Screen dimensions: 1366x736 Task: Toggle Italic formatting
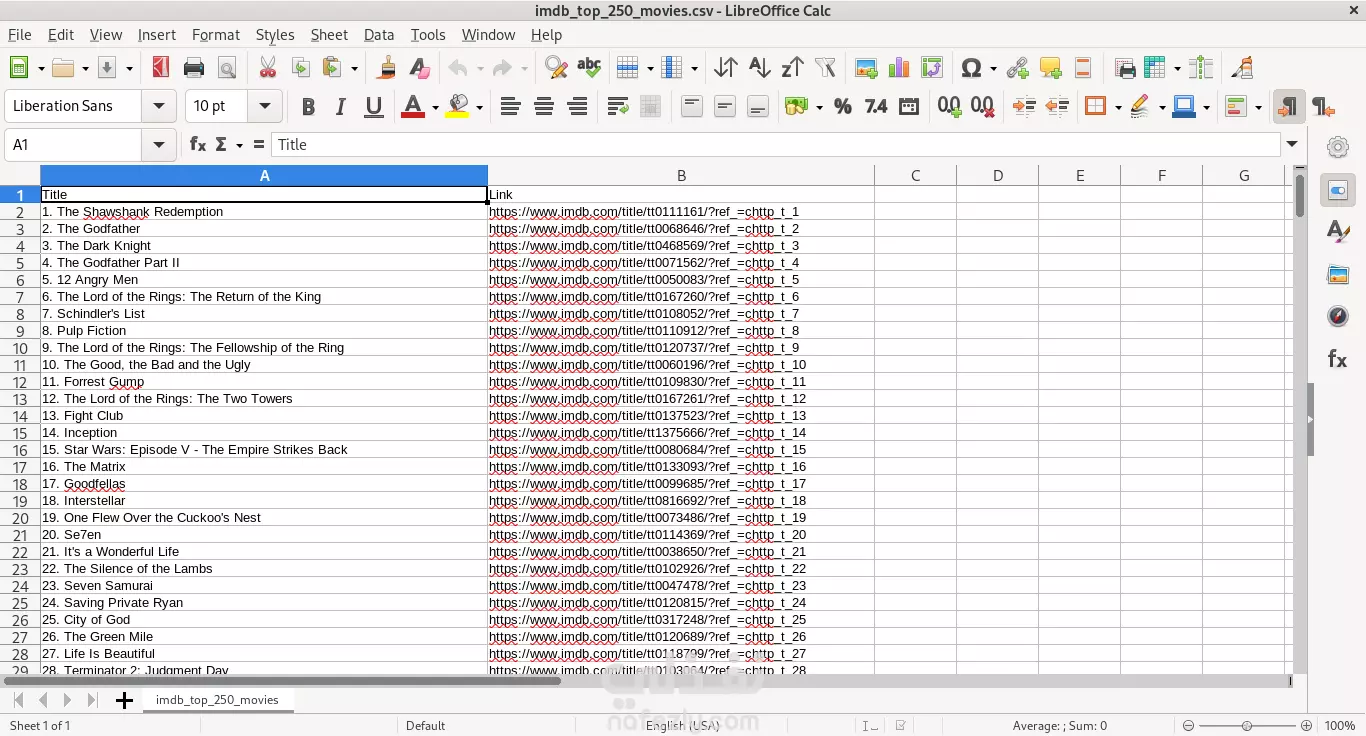[341, 106]
